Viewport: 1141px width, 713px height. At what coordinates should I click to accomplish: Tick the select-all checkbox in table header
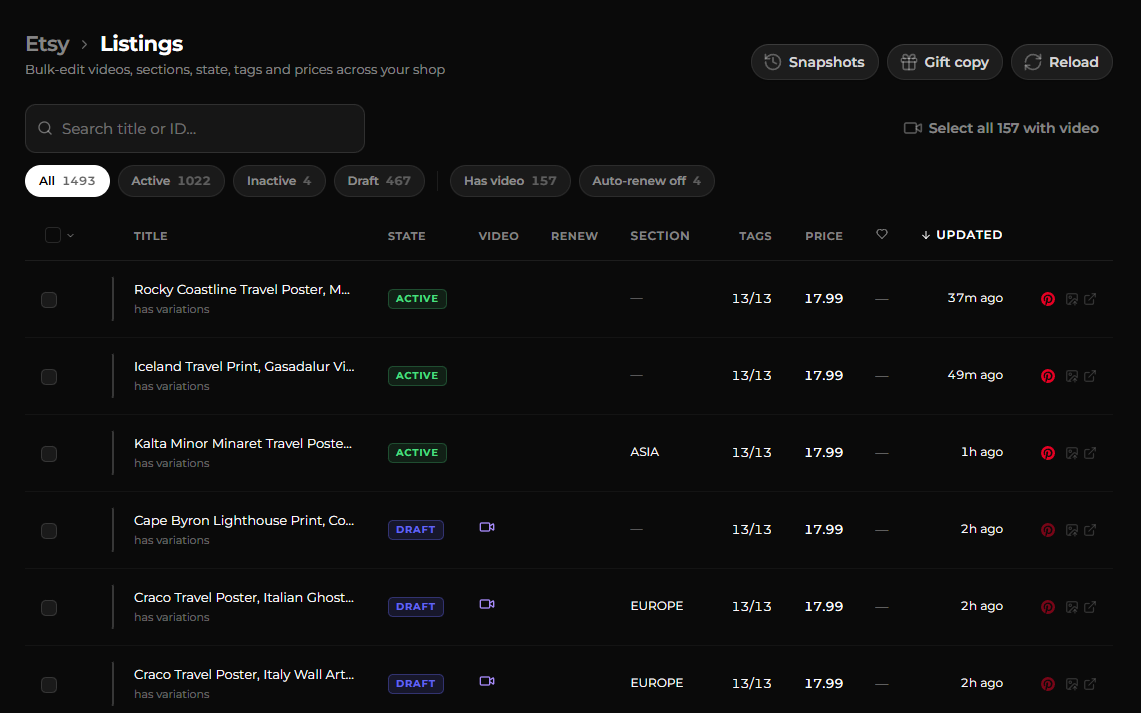click(52, 235)
